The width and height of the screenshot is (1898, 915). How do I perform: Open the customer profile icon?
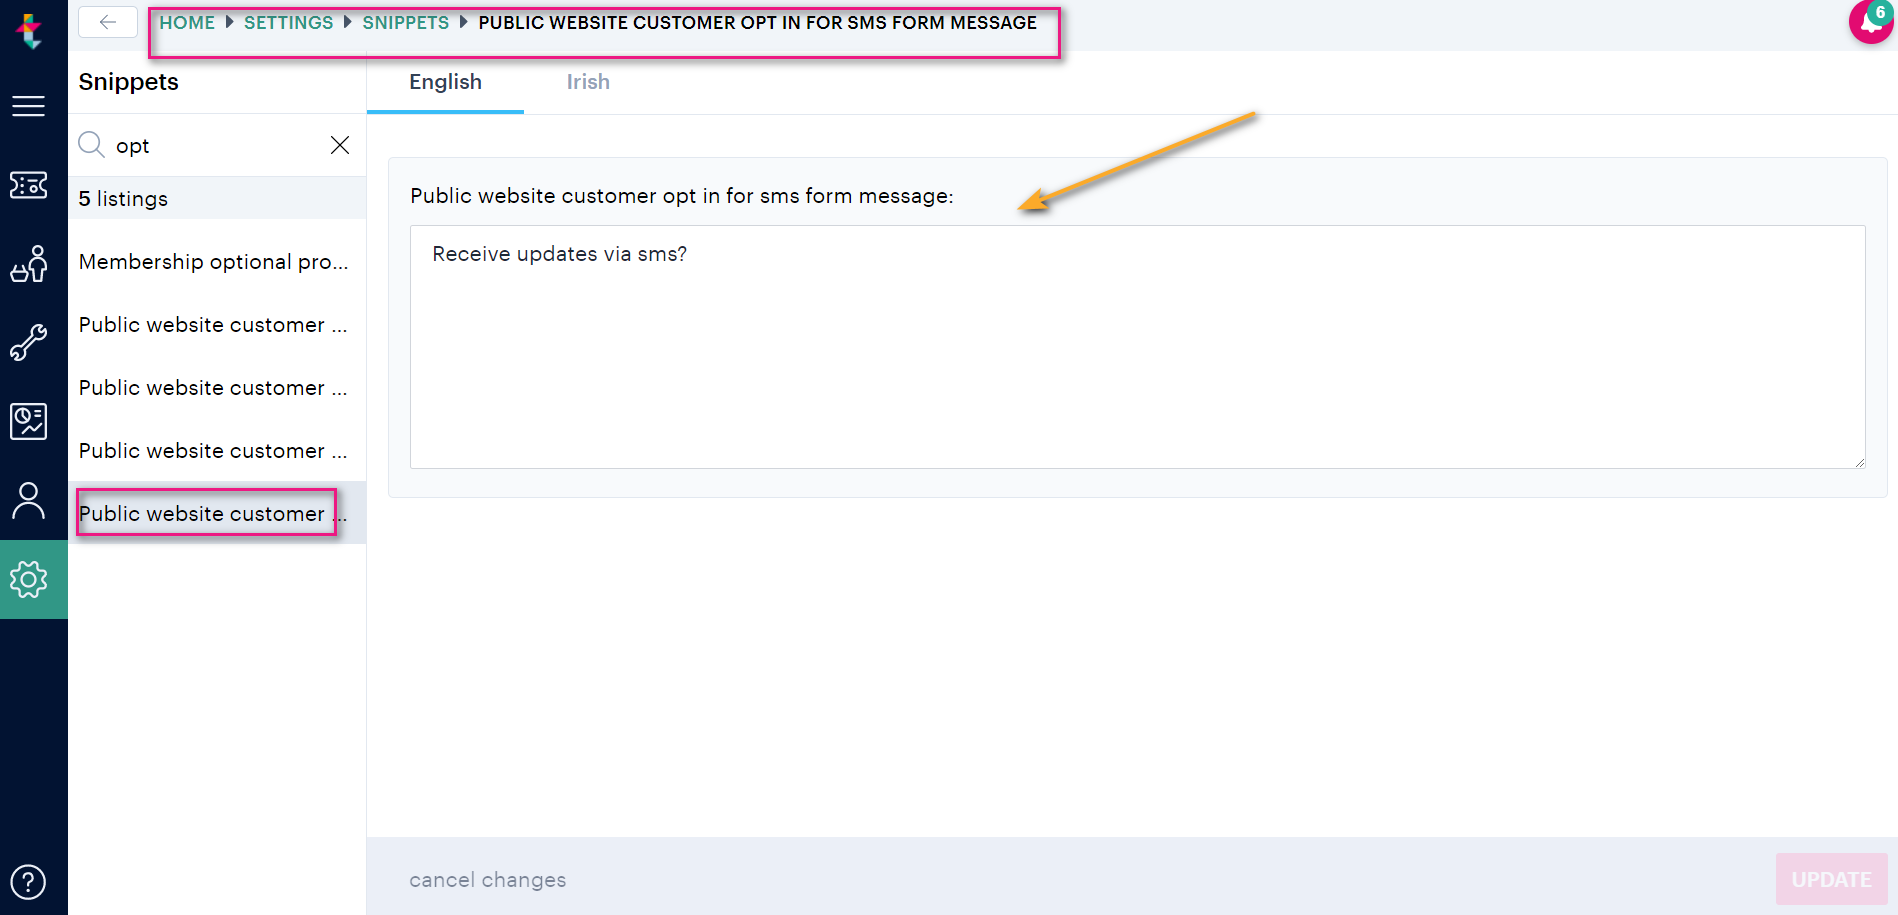(28, 500)
